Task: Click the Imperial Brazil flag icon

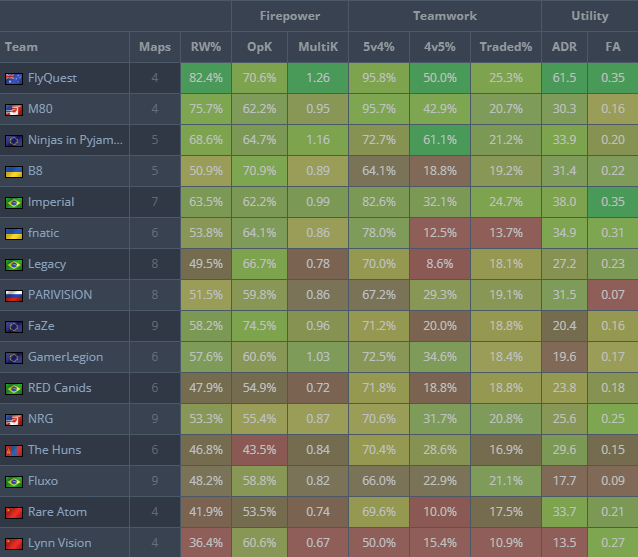Action: click(14, 202)
